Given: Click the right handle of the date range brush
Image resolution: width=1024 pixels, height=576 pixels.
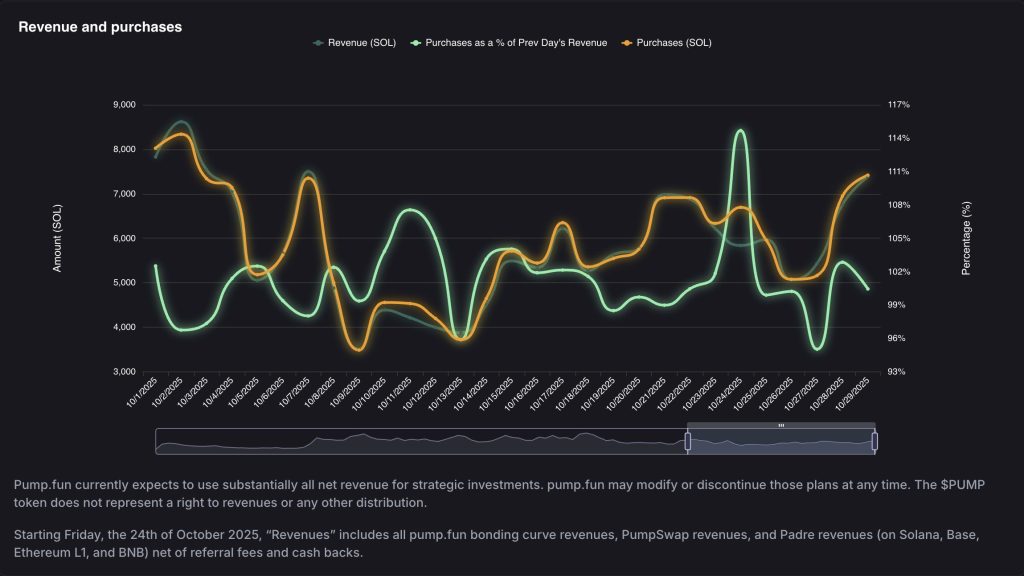Looking at the screenshot, I should 875,440.
